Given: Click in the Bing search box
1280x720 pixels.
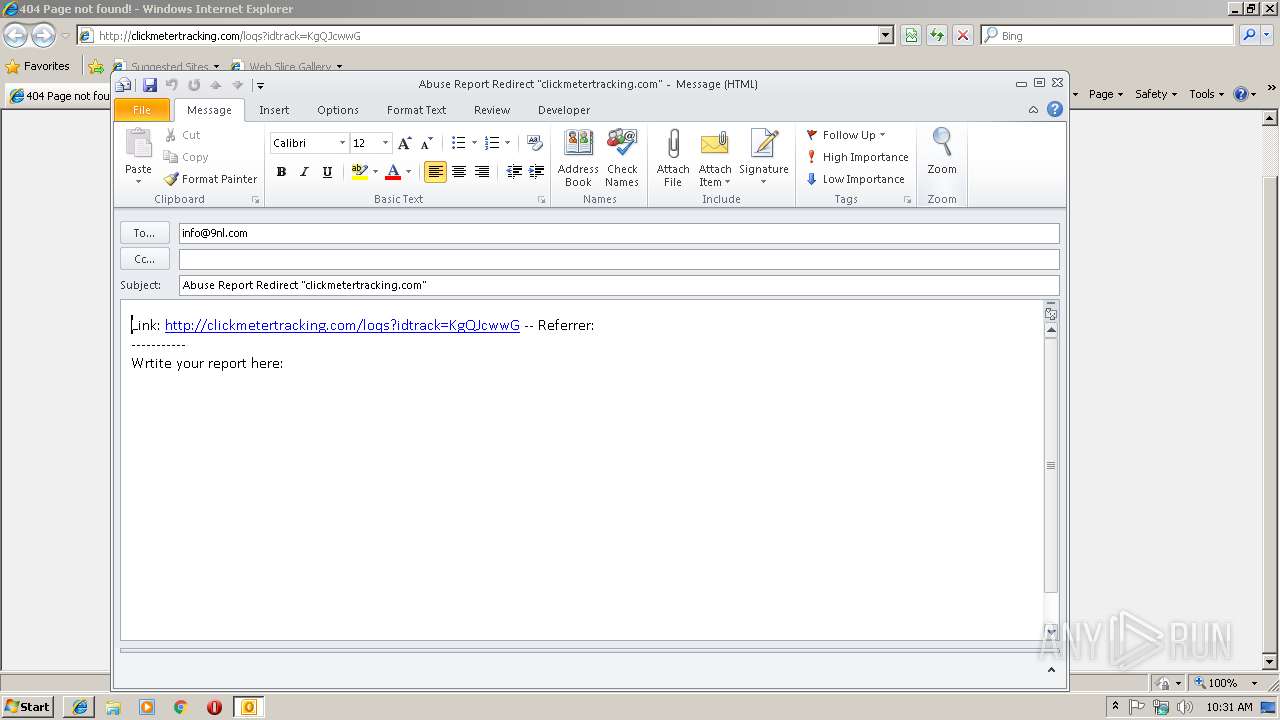Looking at the screenshot, I should (1107, 35).
